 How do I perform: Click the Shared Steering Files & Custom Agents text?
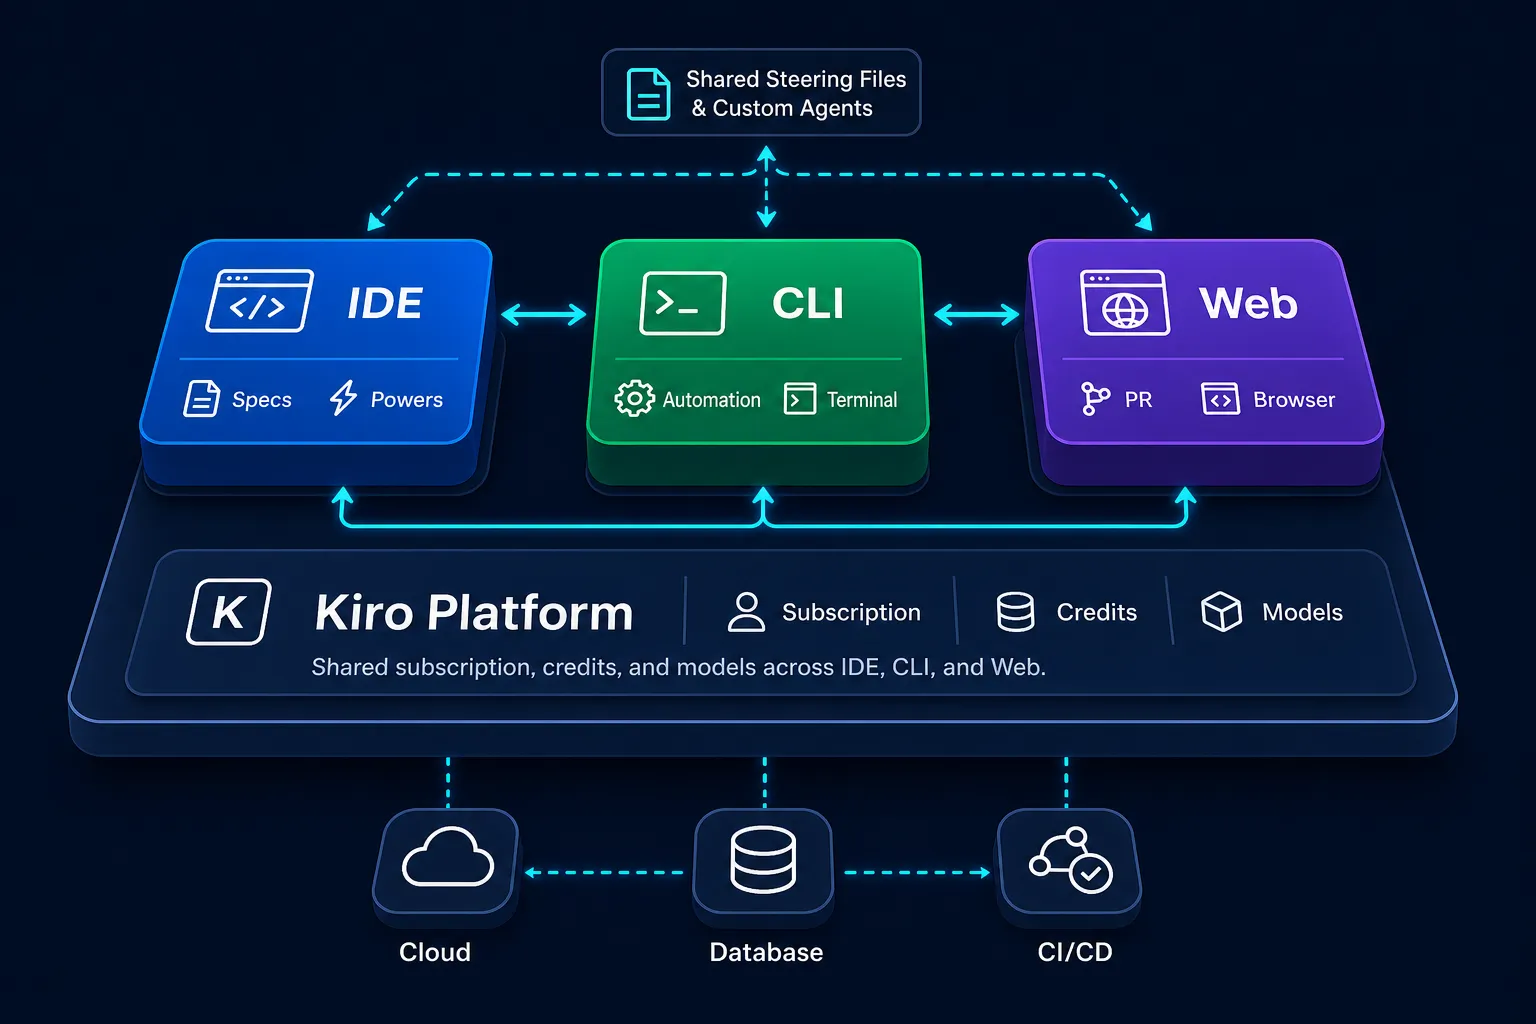pos(796,93)
